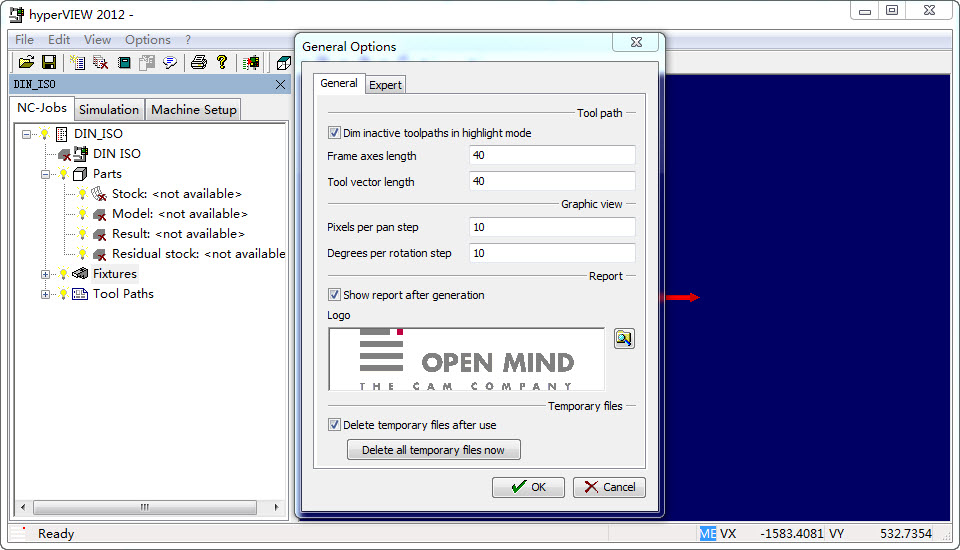Click the Tool vector length input field
Viewport: 960px width, 550px height.
pos(552,181)
